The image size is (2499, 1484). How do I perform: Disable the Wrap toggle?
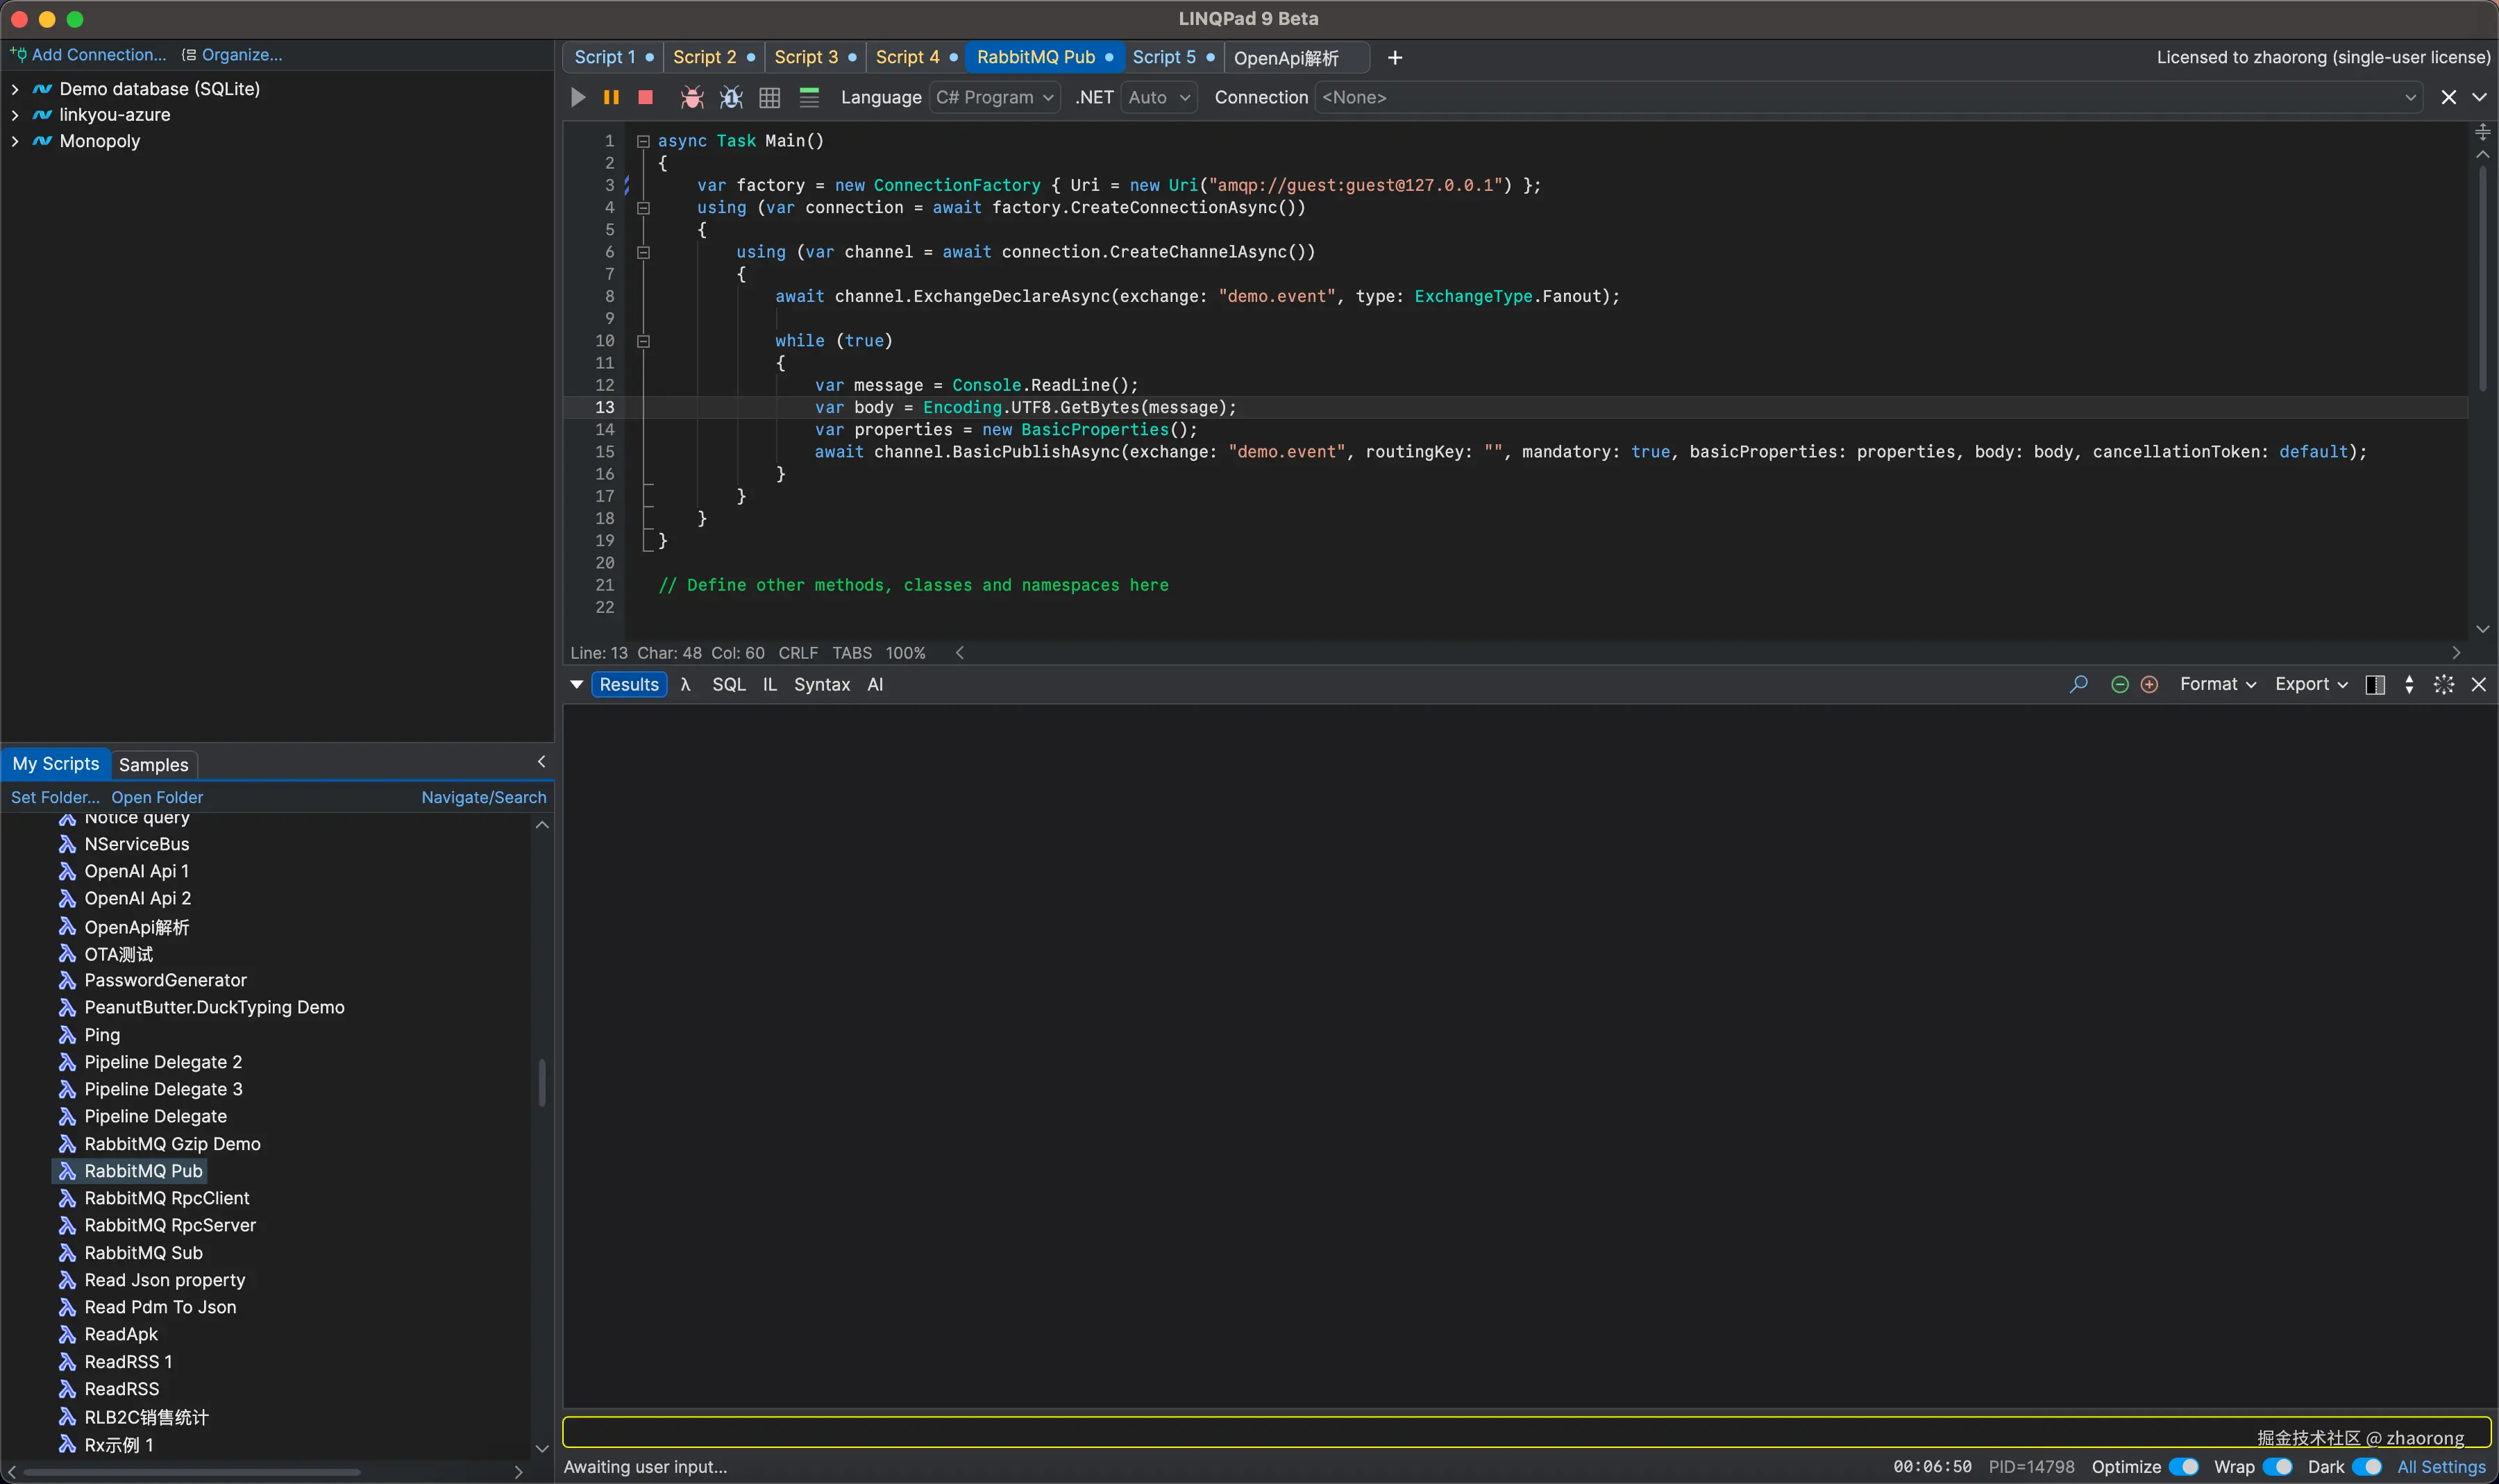[2277, 1466]
